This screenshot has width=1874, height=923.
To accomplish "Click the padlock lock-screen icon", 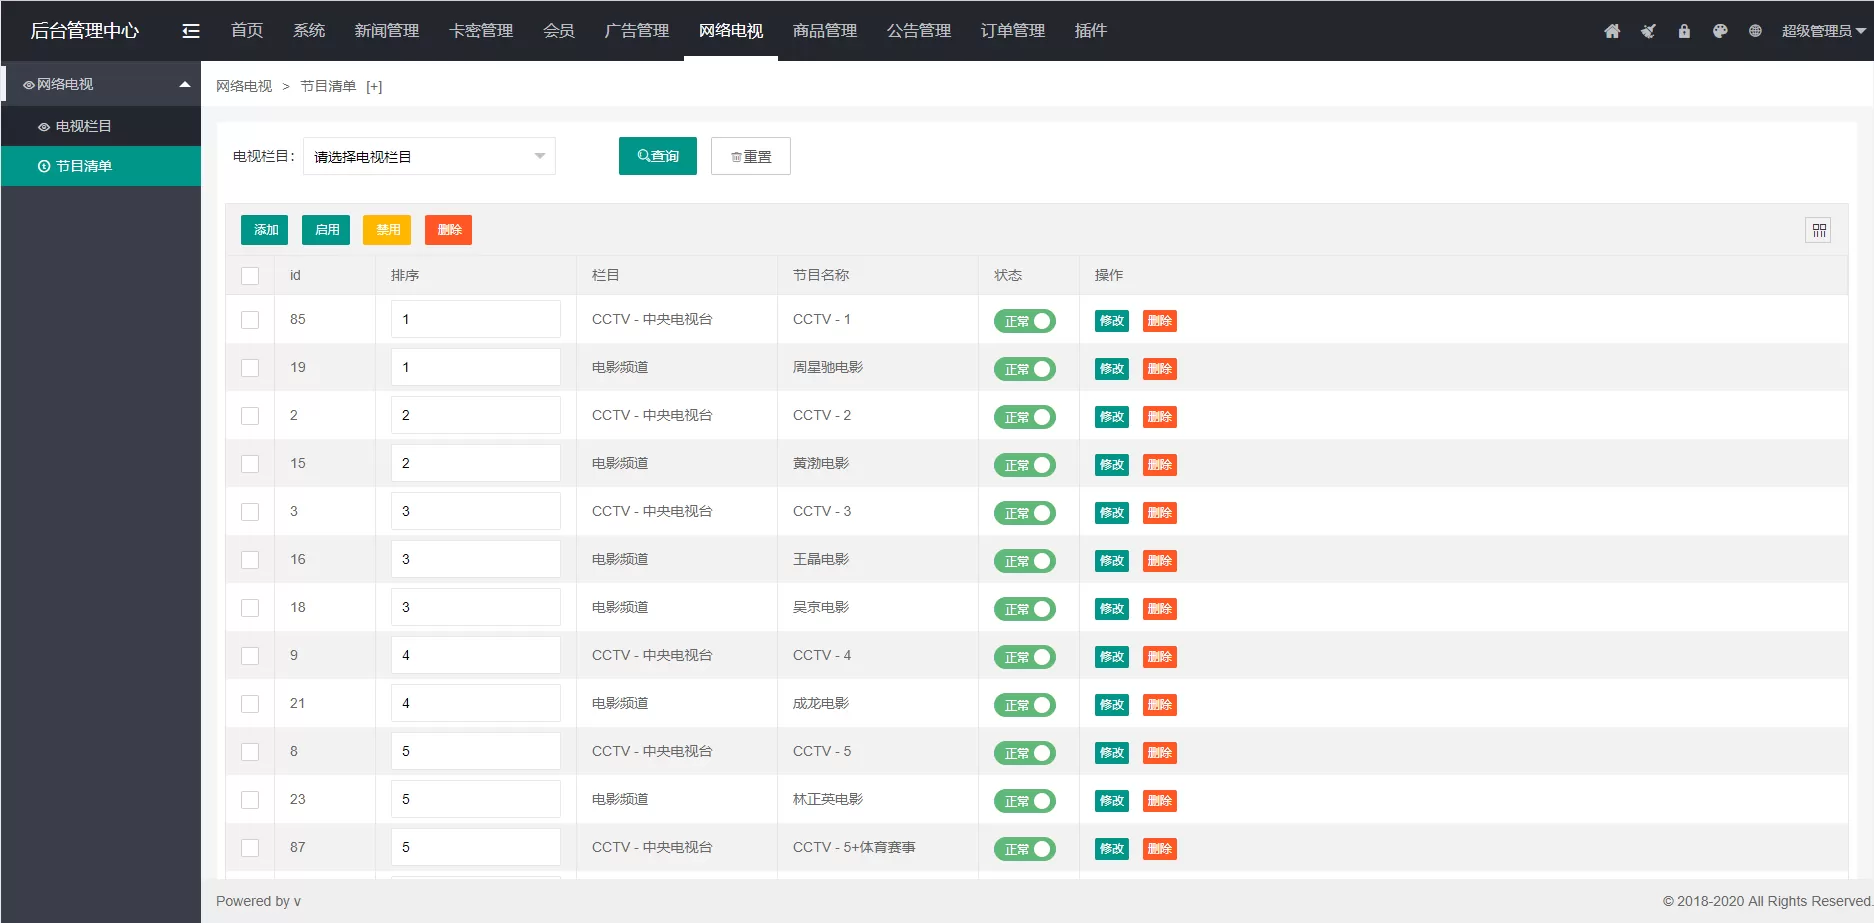I will click(1684, 31).
